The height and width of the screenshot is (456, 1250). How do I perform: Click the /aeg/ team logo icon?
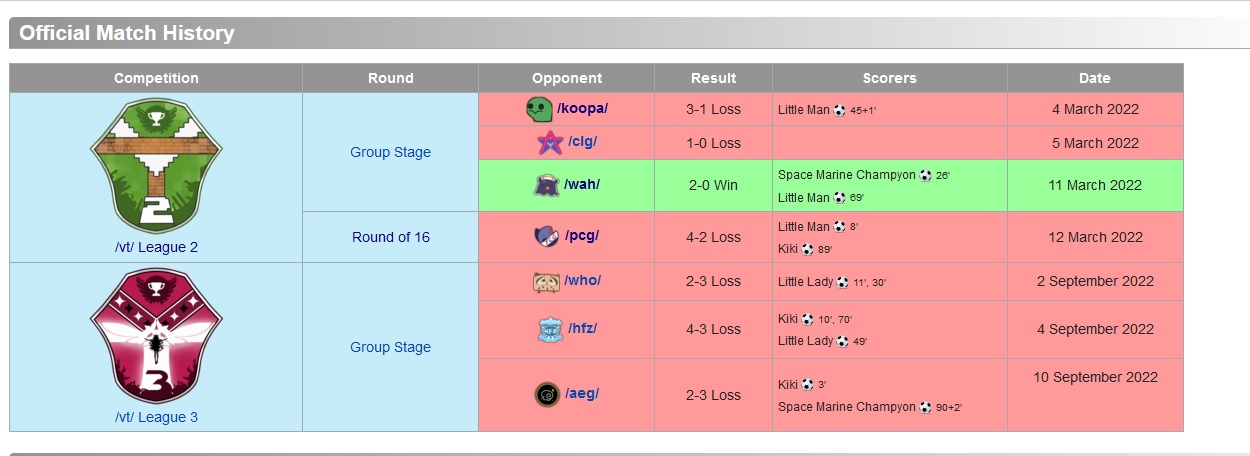(x=547, y=394)
